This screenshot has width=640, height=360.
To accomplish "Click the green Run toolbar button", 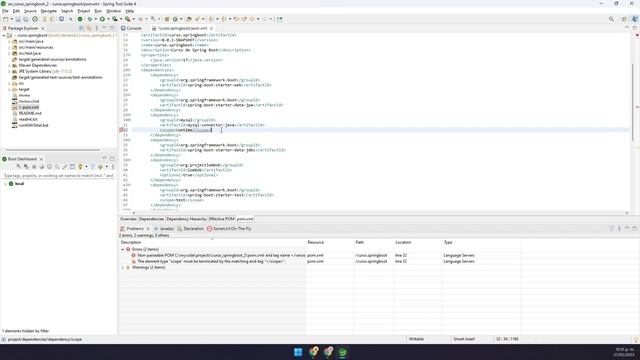I will [x=102, y=19].
